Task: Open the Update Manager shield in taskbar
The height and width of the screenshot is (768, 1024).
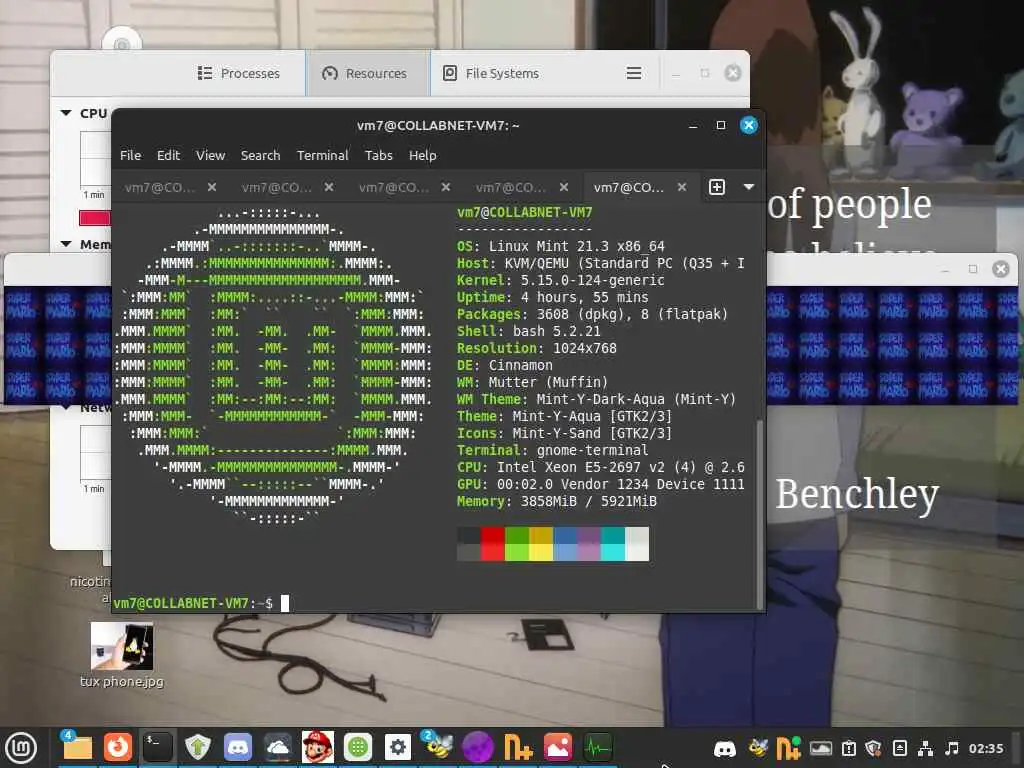Action: (x=197, y=747)
